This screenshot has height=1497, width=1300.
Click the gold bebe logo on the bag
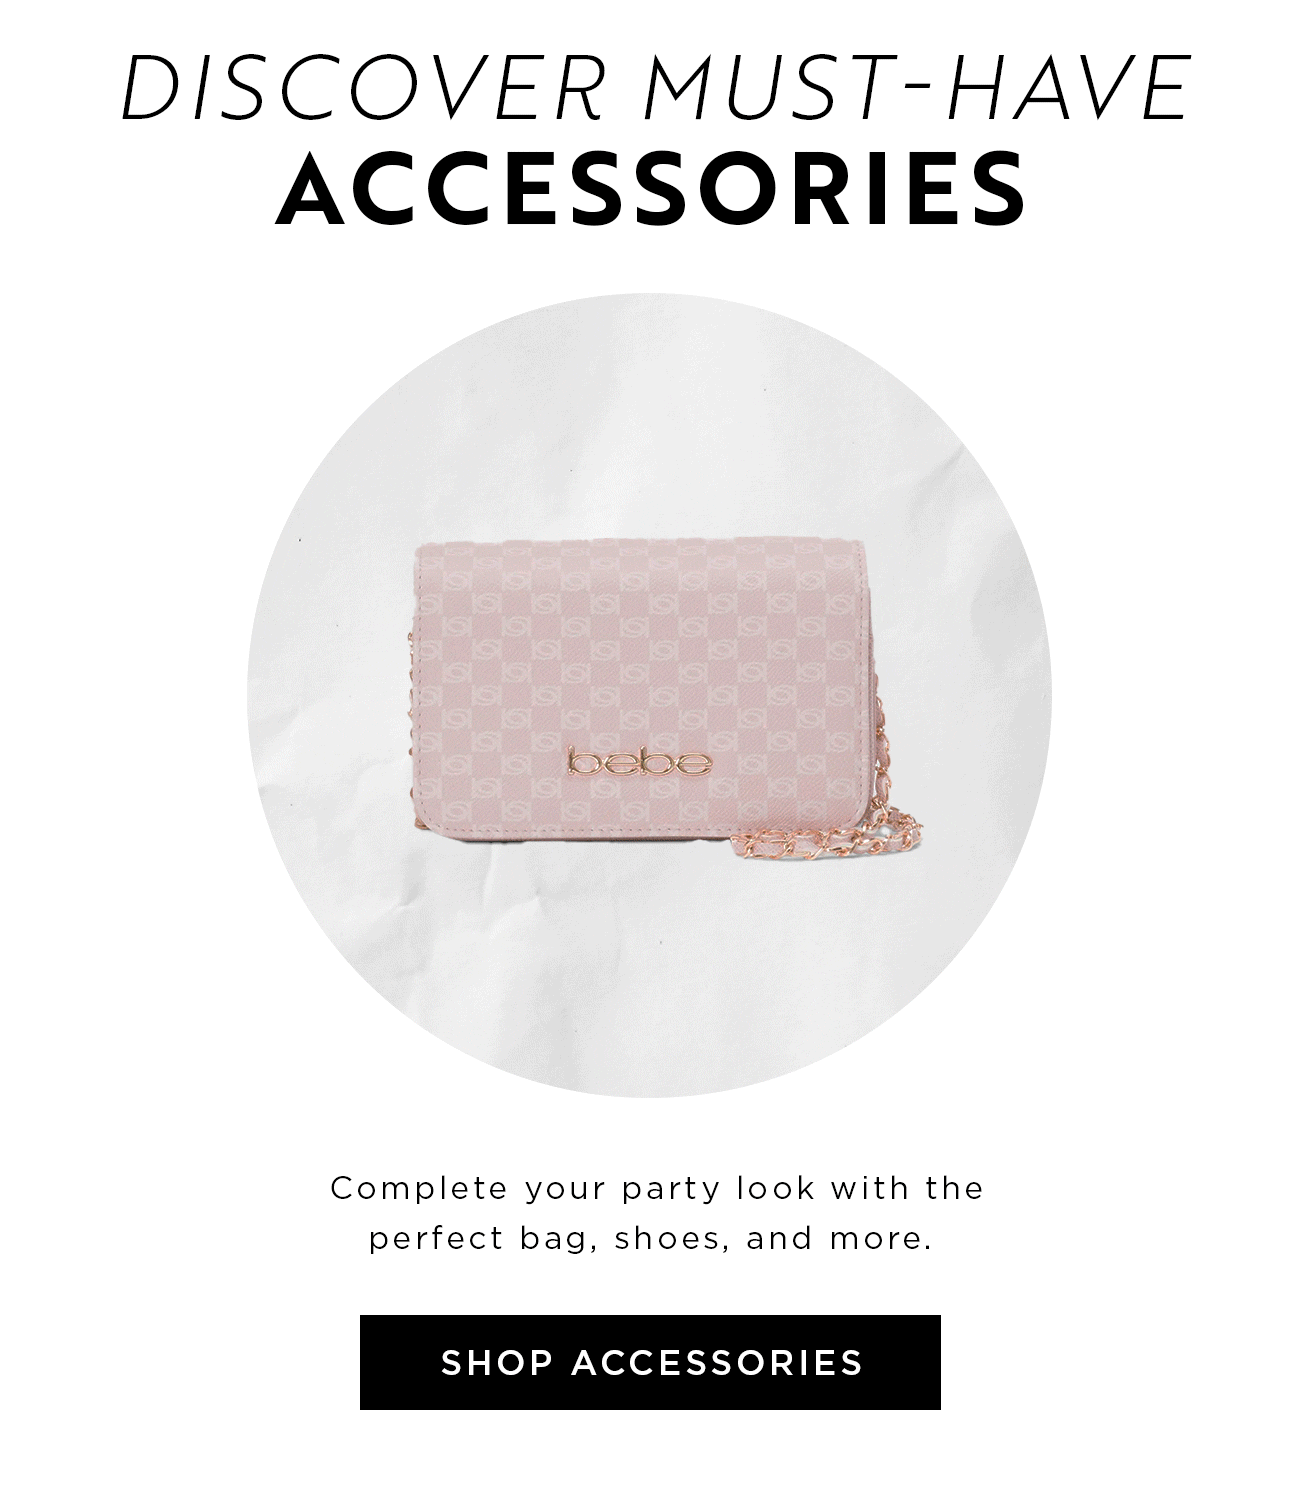(640, 763)
